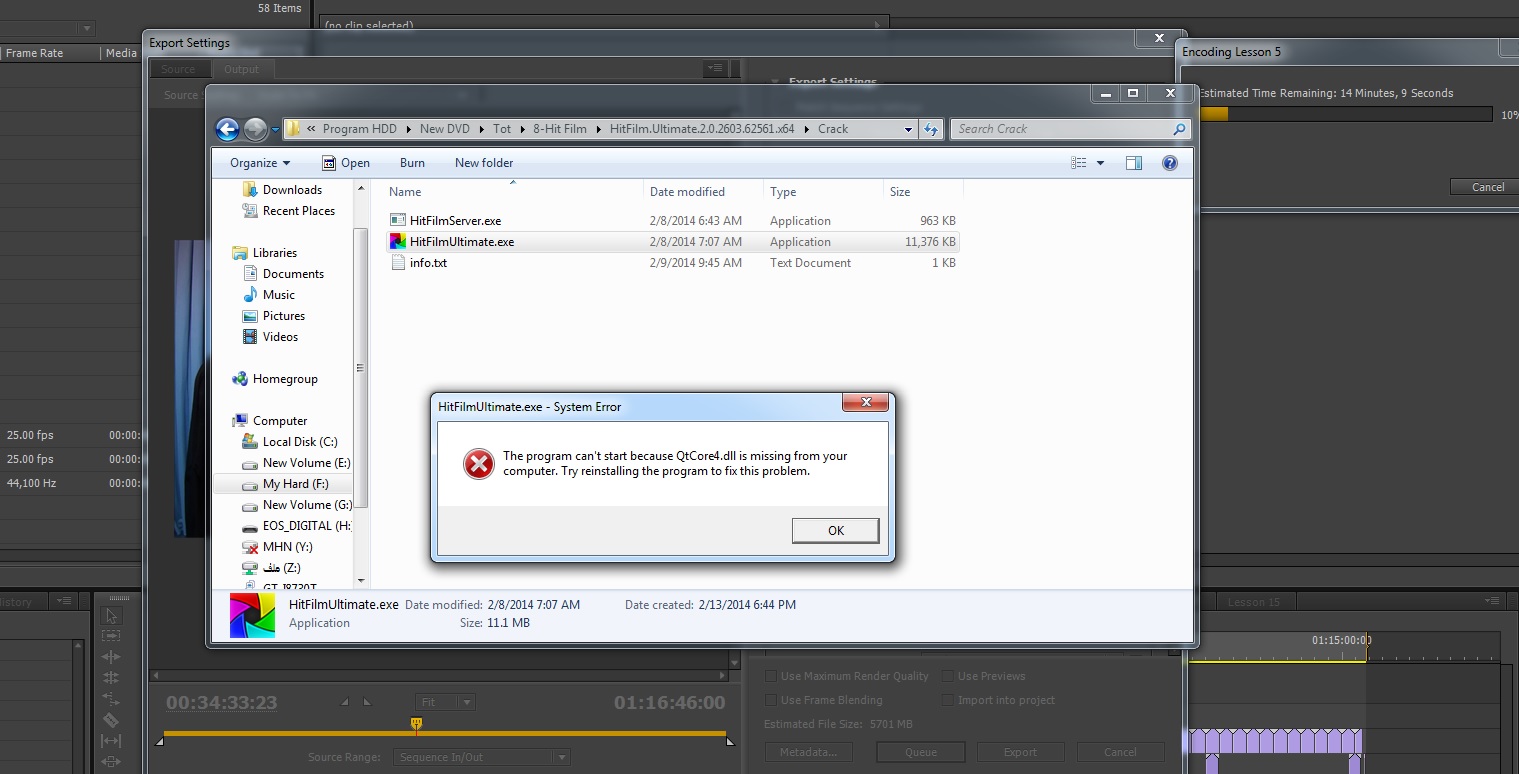This screenshot has width=1519, height=774.
Task: Enable the Use Previews checkbox
Action: pos(947,676)
